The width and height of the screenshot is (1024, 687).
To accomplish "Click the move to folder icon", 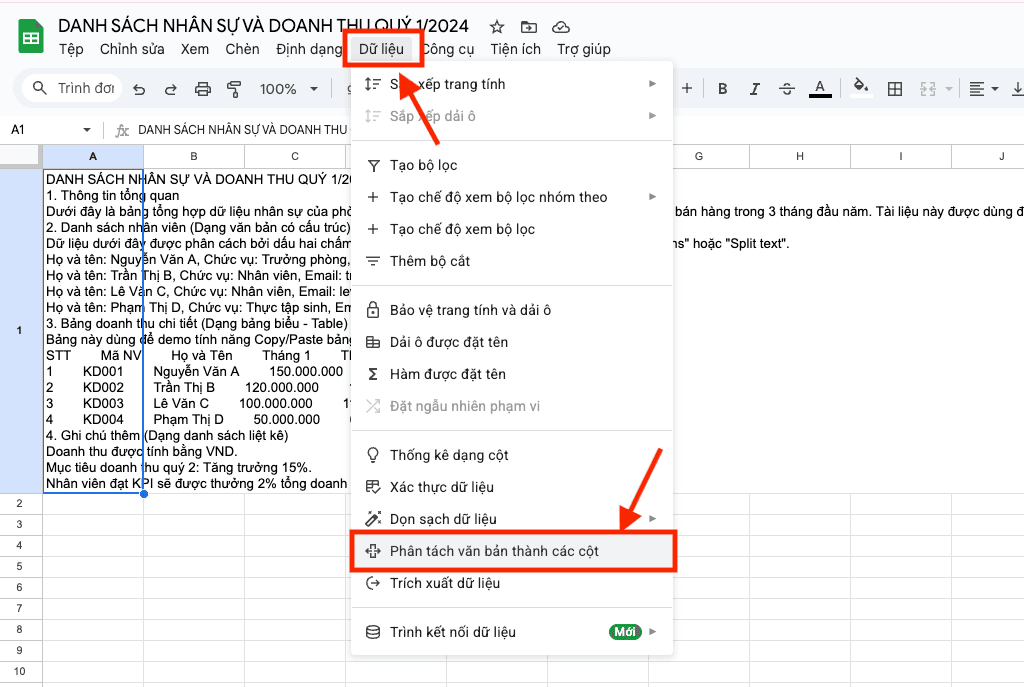I will [528, 27].
